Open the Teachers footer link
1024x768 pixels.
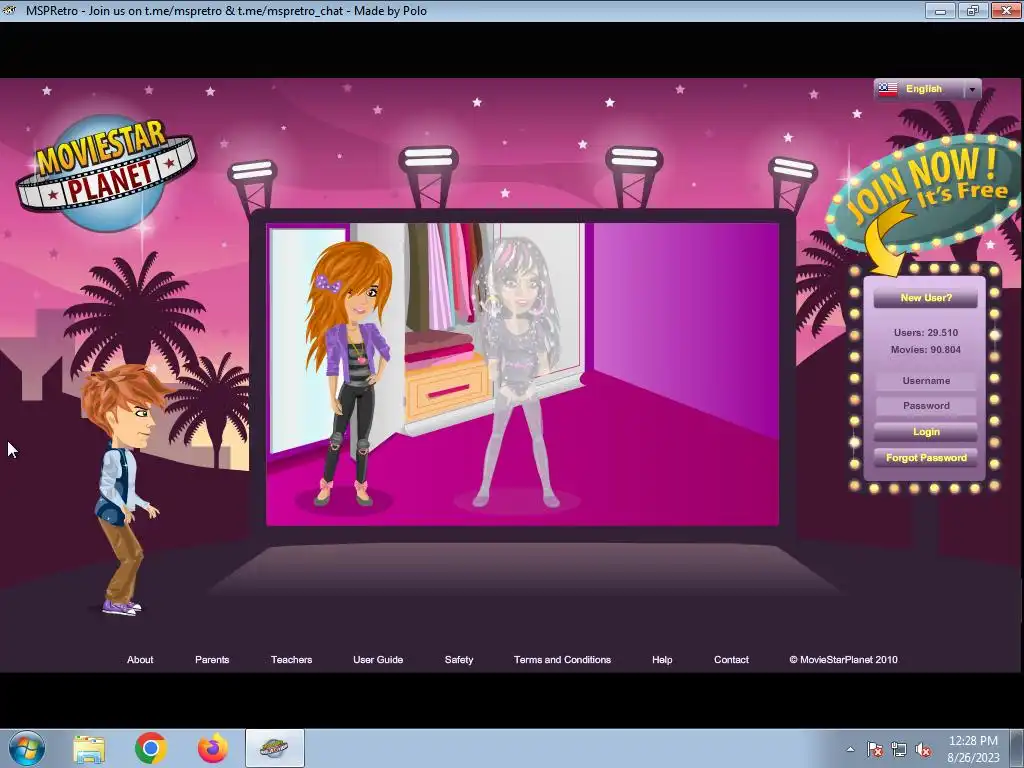point(291,660)
